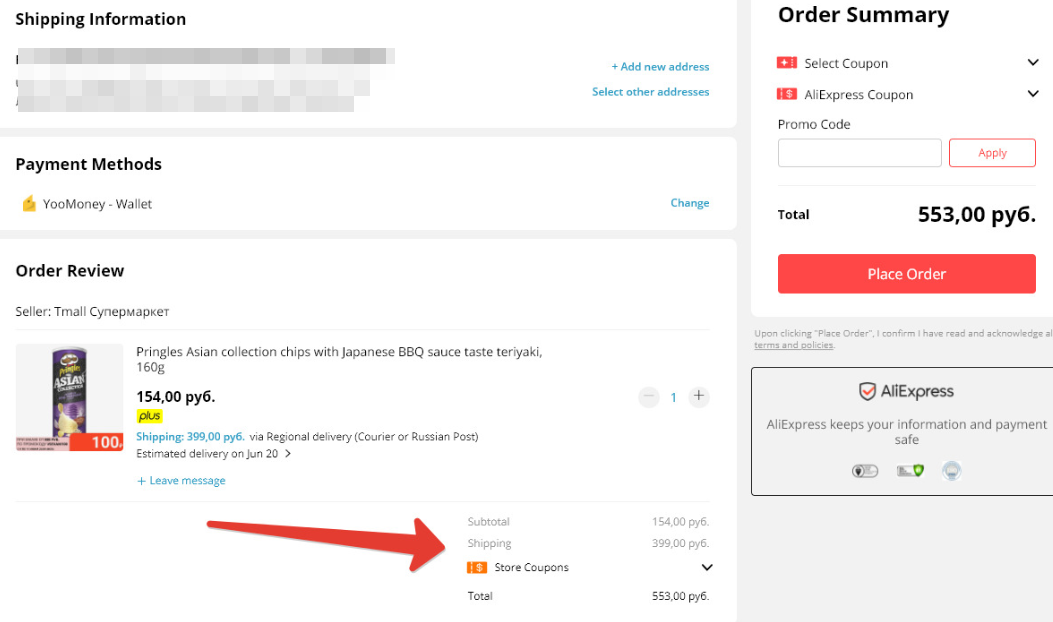Click the round blue trust seal icon

click(951, 471)
